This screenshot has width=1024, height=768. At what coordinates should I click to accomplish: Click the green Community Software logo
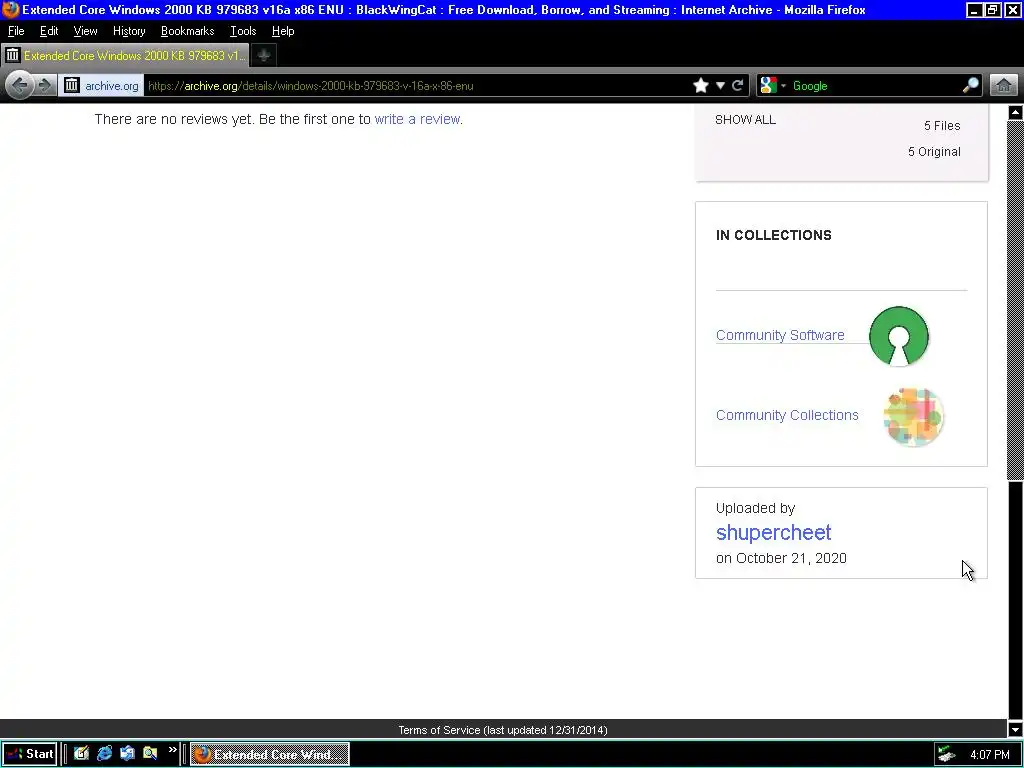point(899,336)
